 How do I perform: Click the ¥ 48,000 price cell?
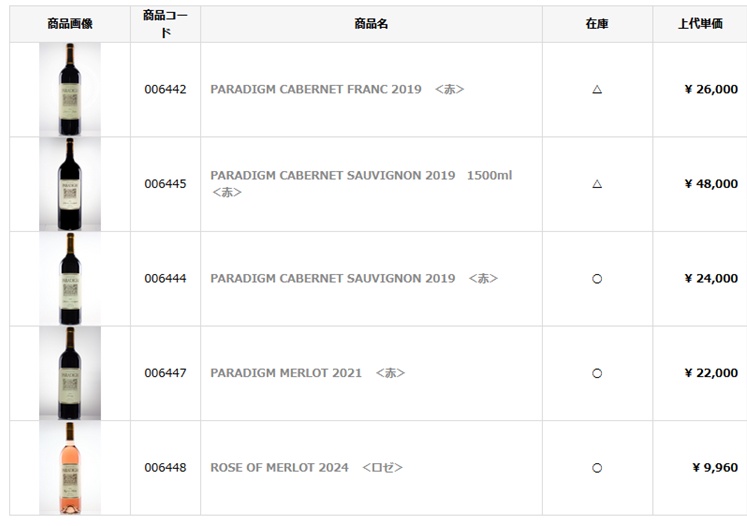710,184
